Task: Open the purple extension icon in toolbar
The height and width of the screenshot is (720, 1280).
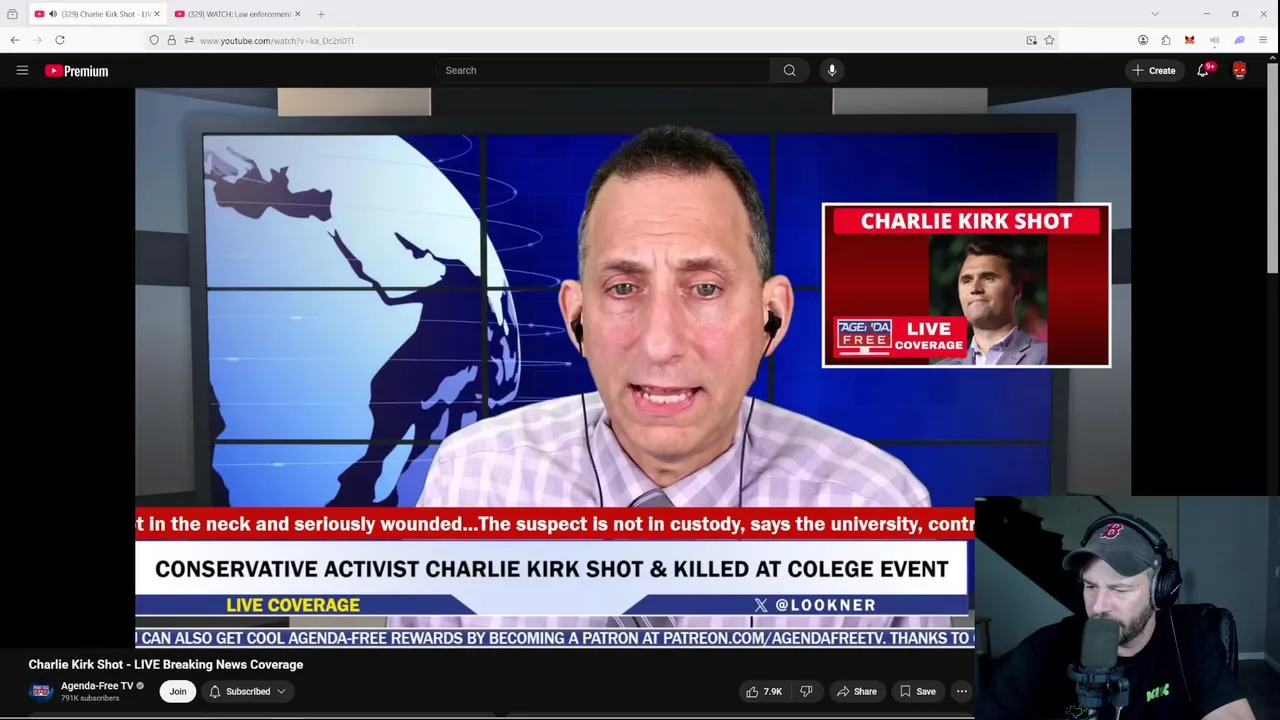Action: pos(1239,40)
